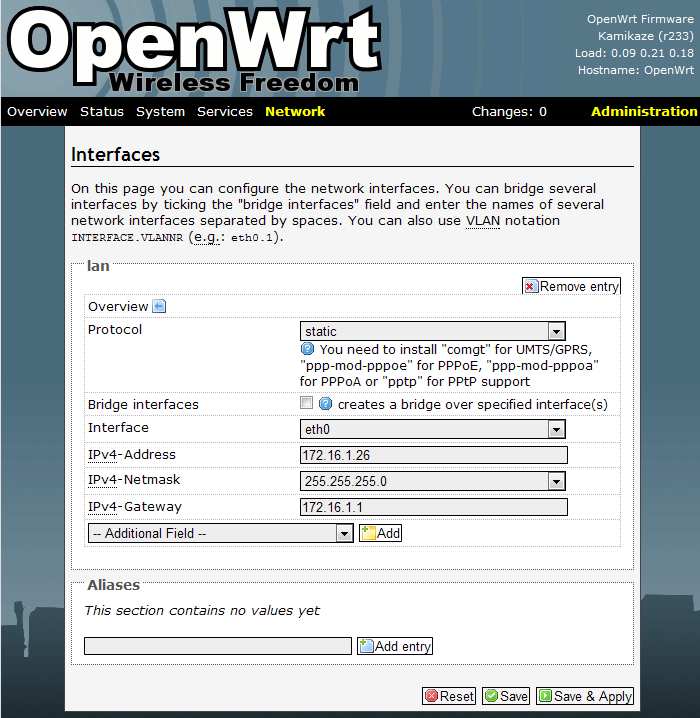Click the Interfaces page heading

point(115,154)
